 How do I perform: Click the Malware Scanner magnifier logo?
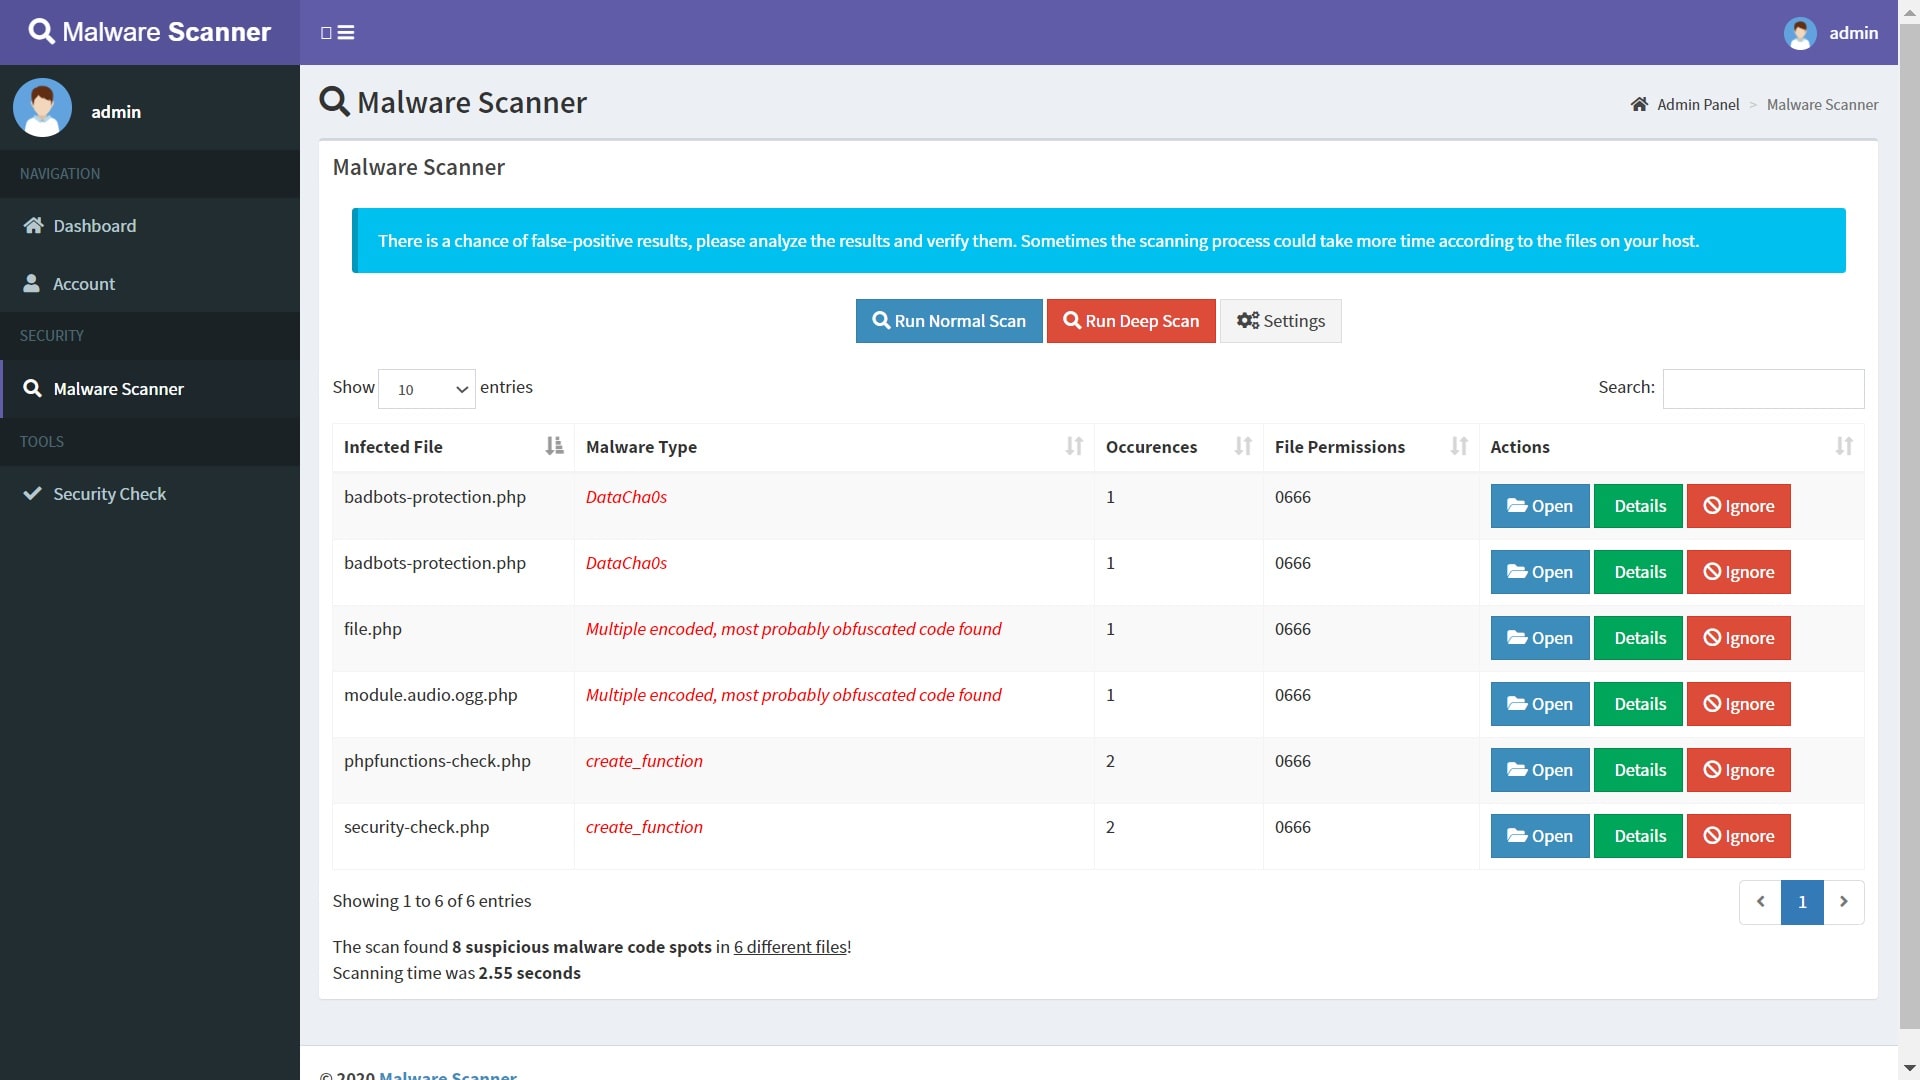(x=41, y=32)
